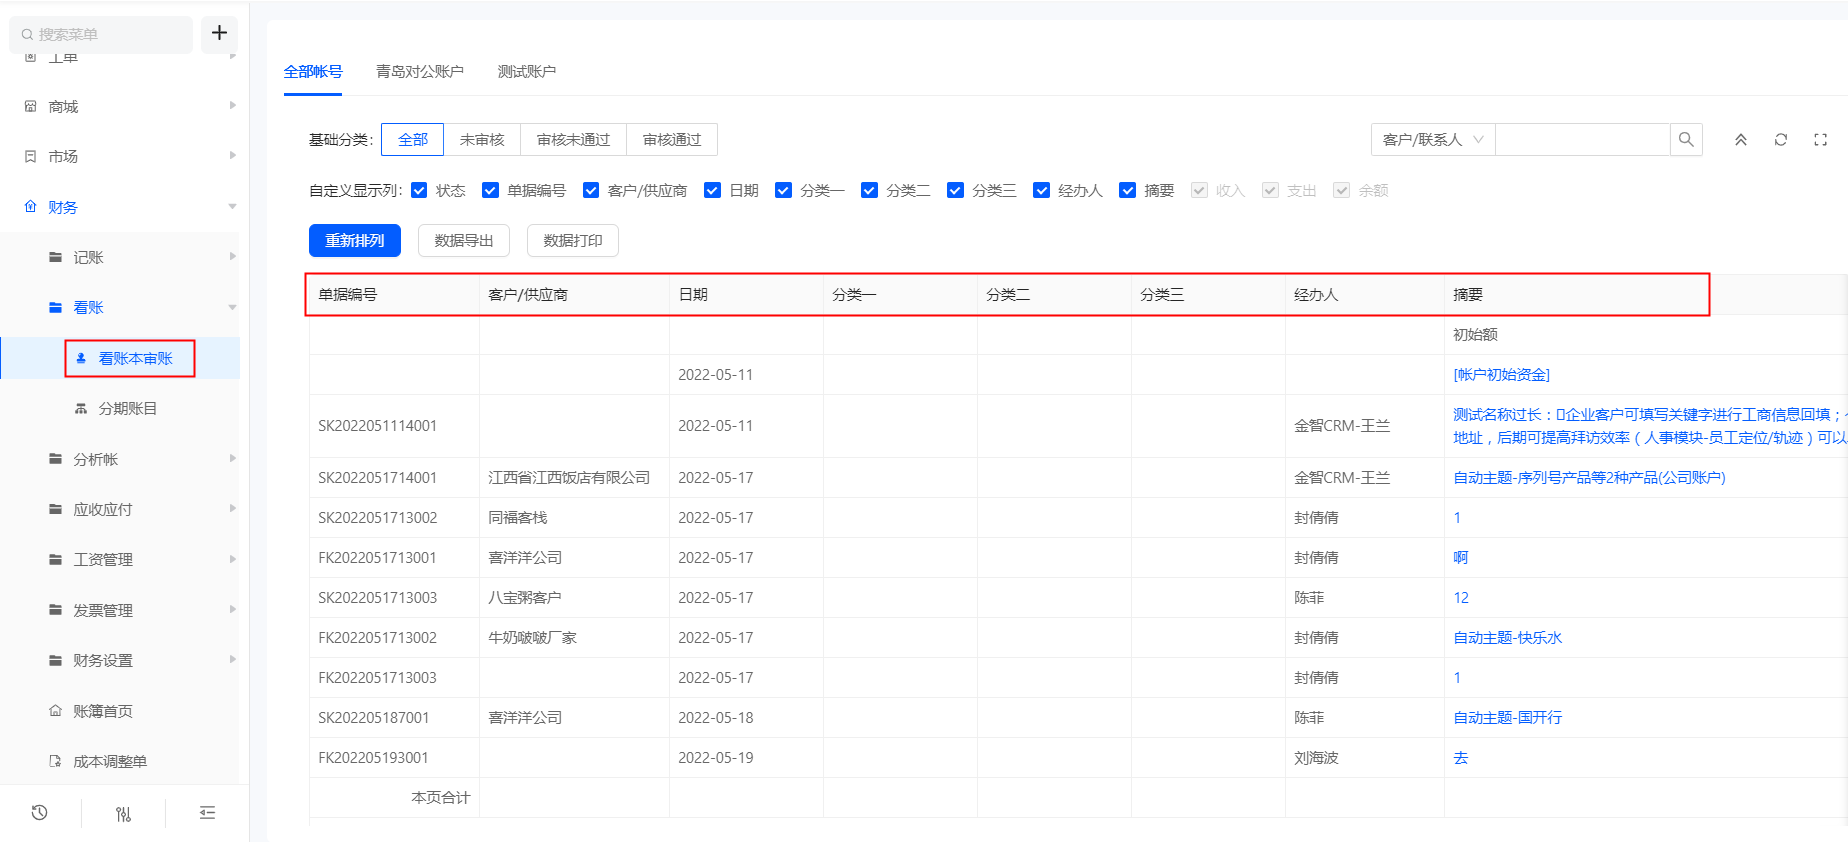1848x842 pixels.
Task: Collapse the filter panel with double-chevron icon
Action: click(1741, 140)
